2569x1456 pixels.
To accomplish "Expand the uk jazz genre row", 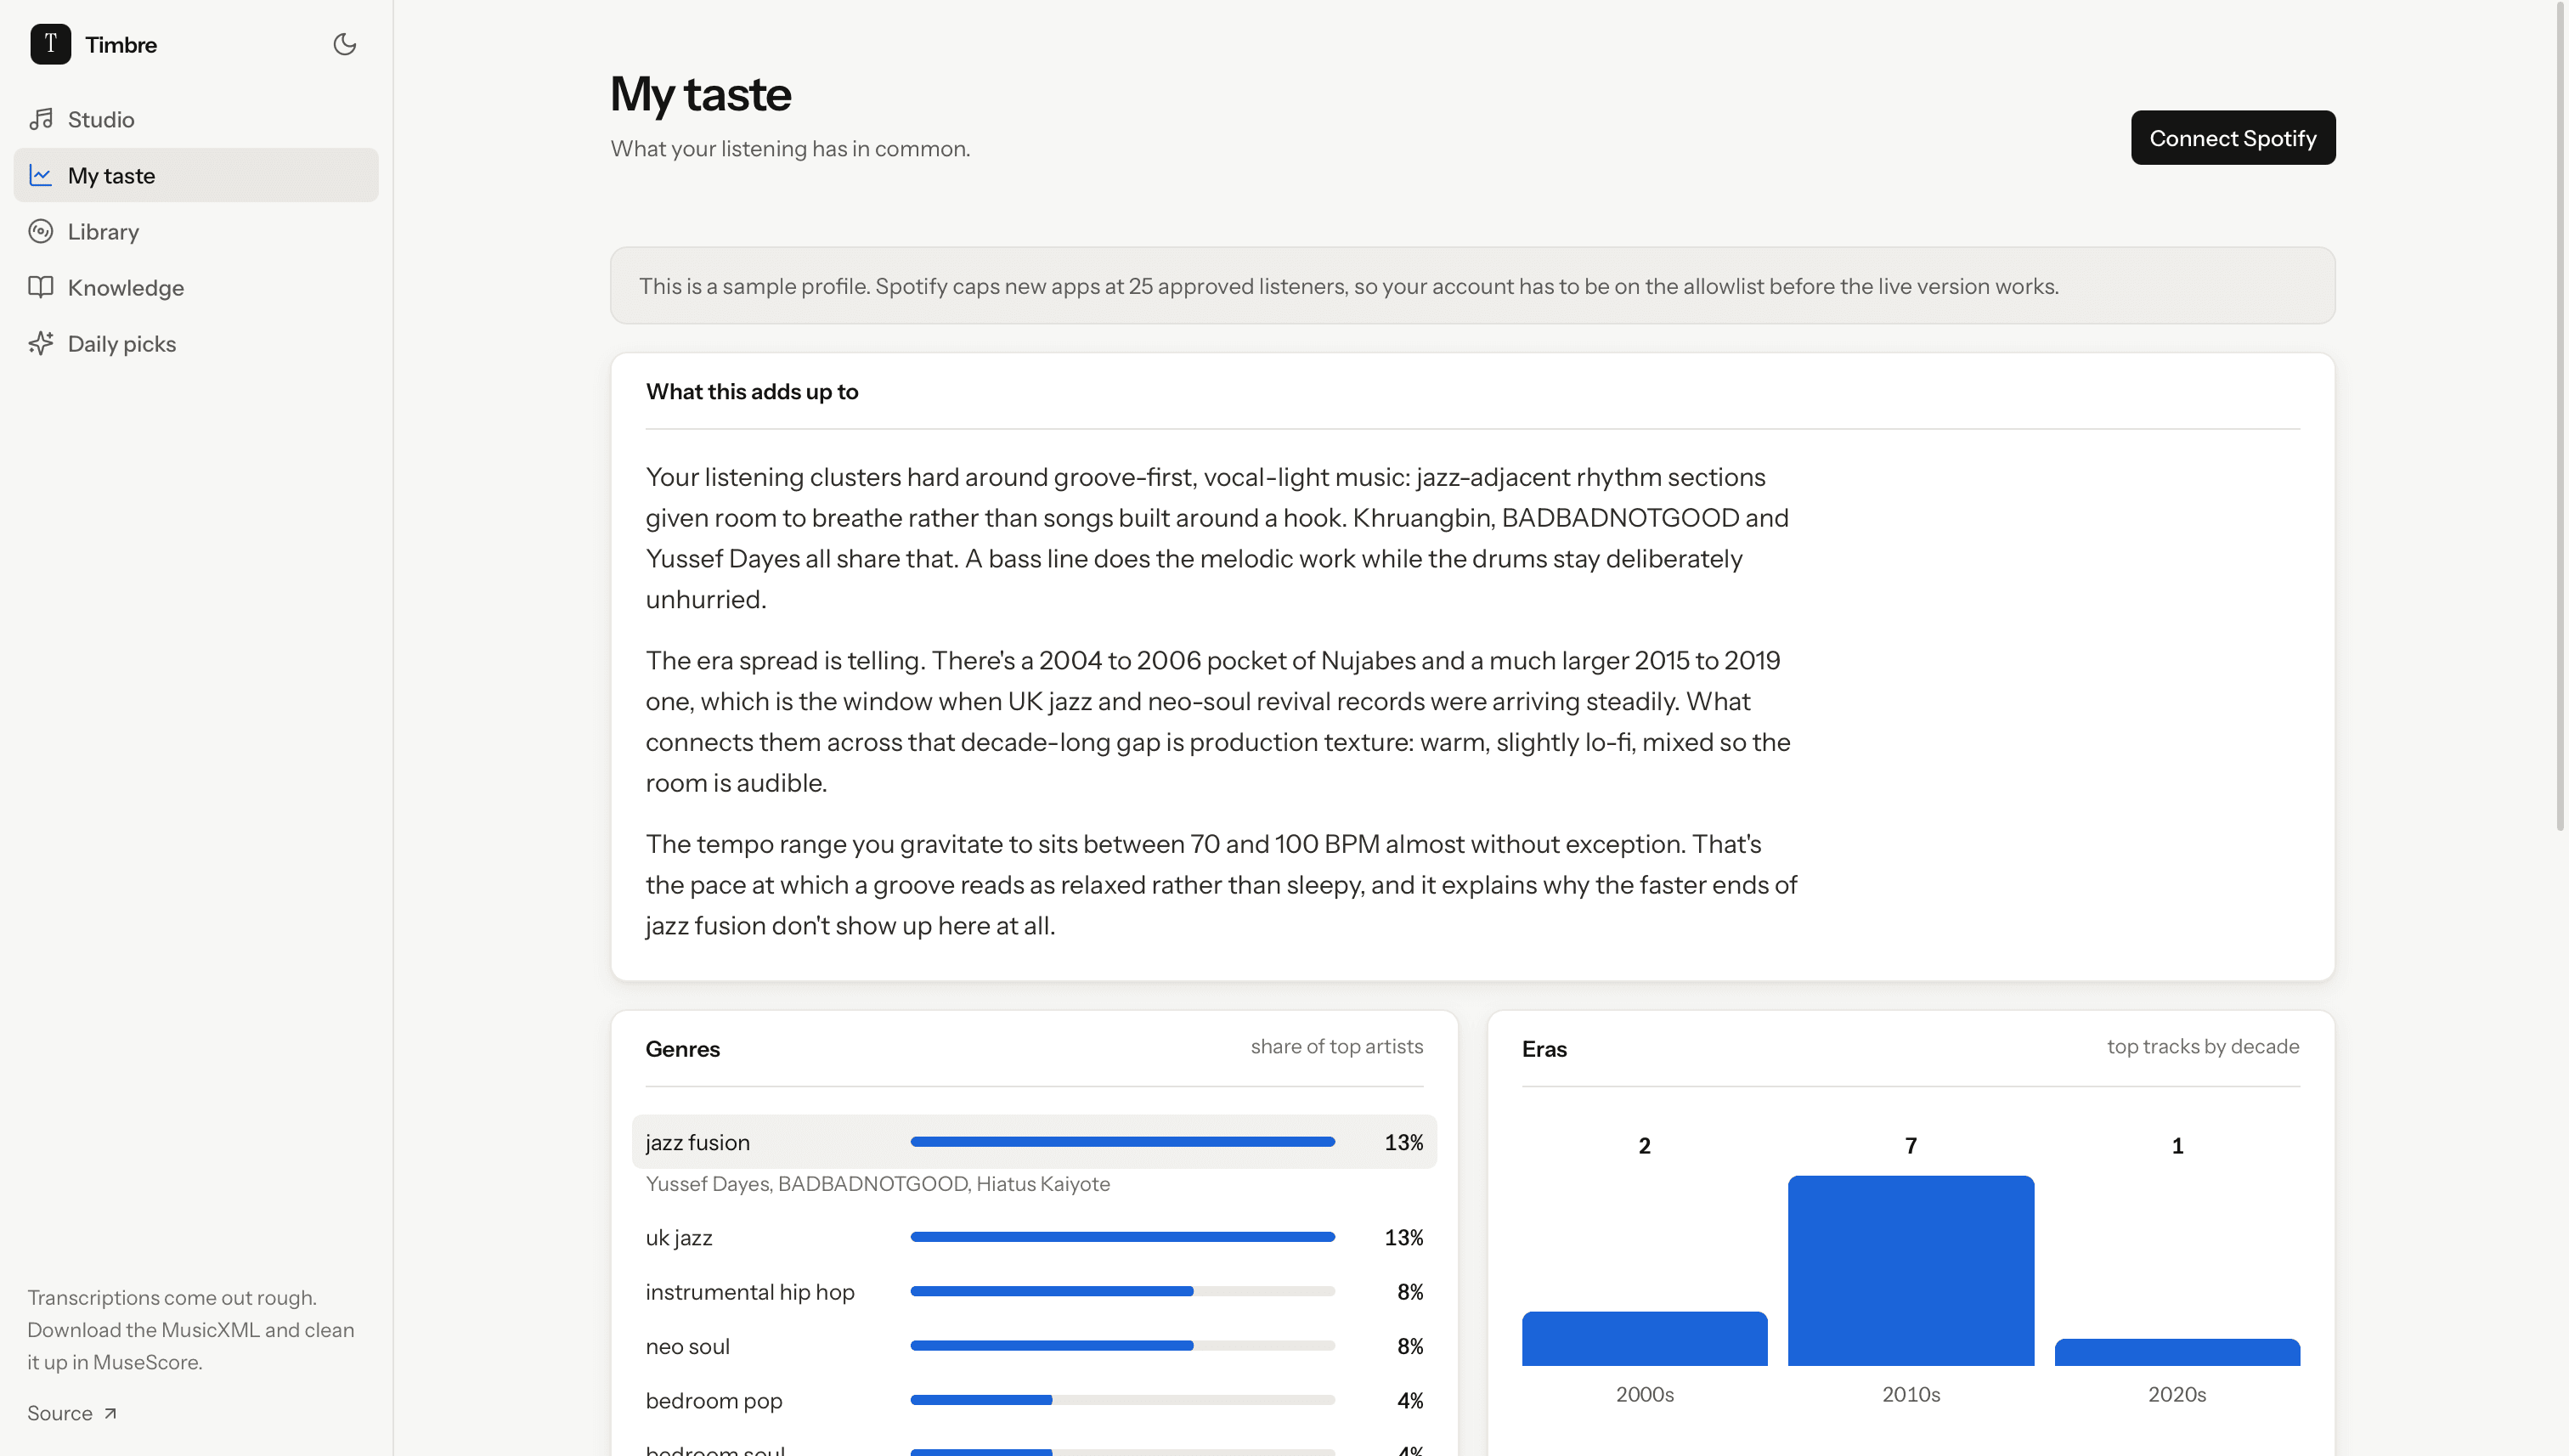I will click(x=1034, y=1237).
